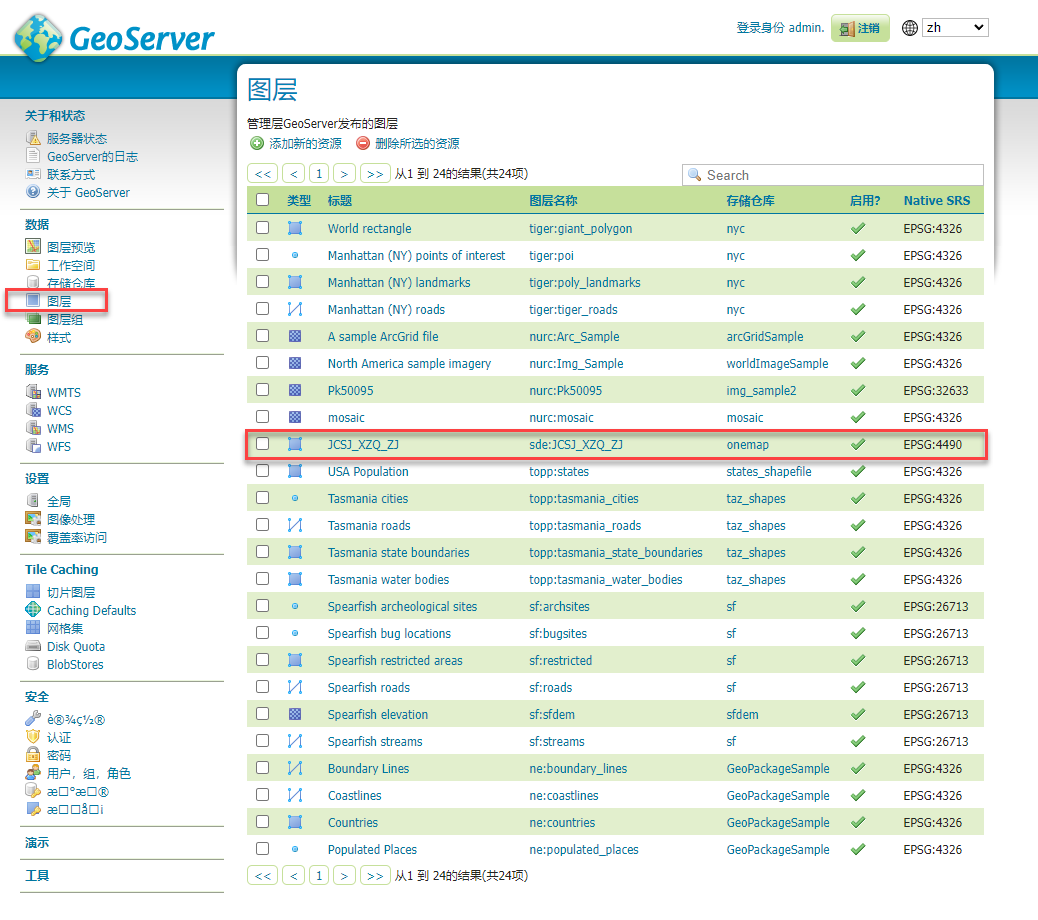The height and width of the screenshot is (920, 1038).
Task: Click polygon type icon for JCSJ_XZQ_ZJ row
Action: tap(295, 444)
